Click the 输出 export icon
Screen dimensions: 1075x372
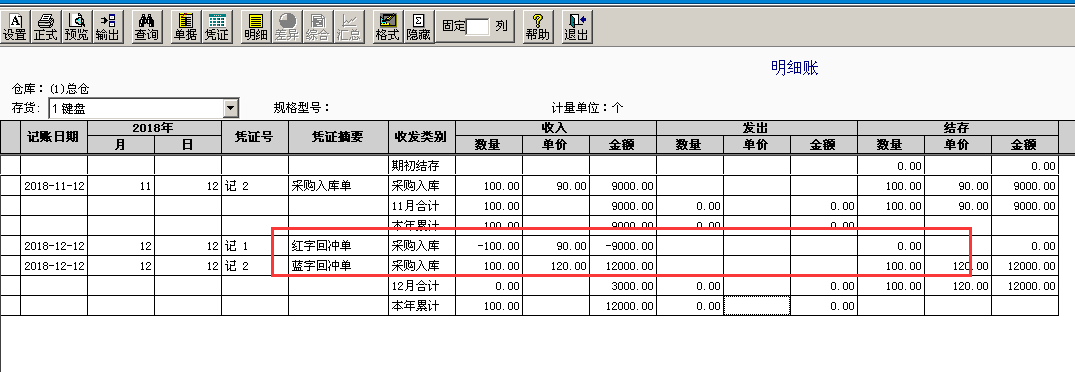107,27
